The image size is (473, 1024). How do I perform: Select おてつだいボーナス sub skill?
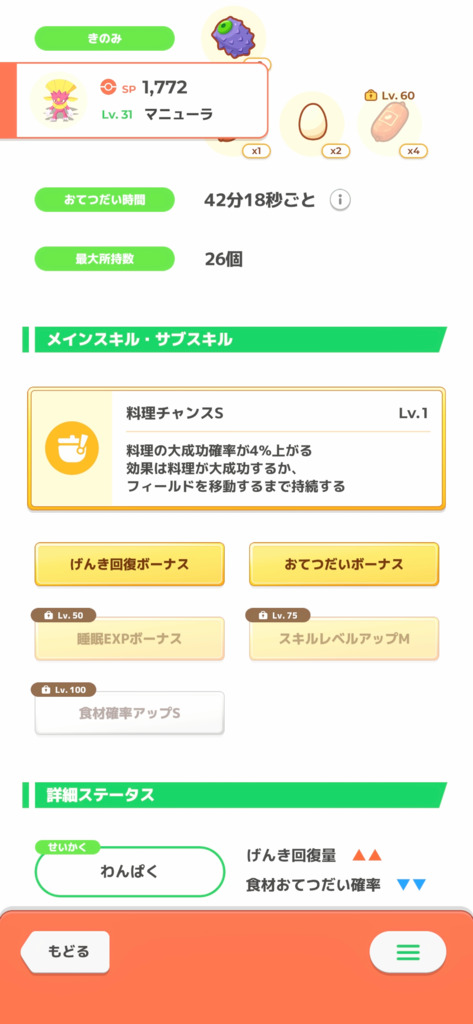(344, 564)
